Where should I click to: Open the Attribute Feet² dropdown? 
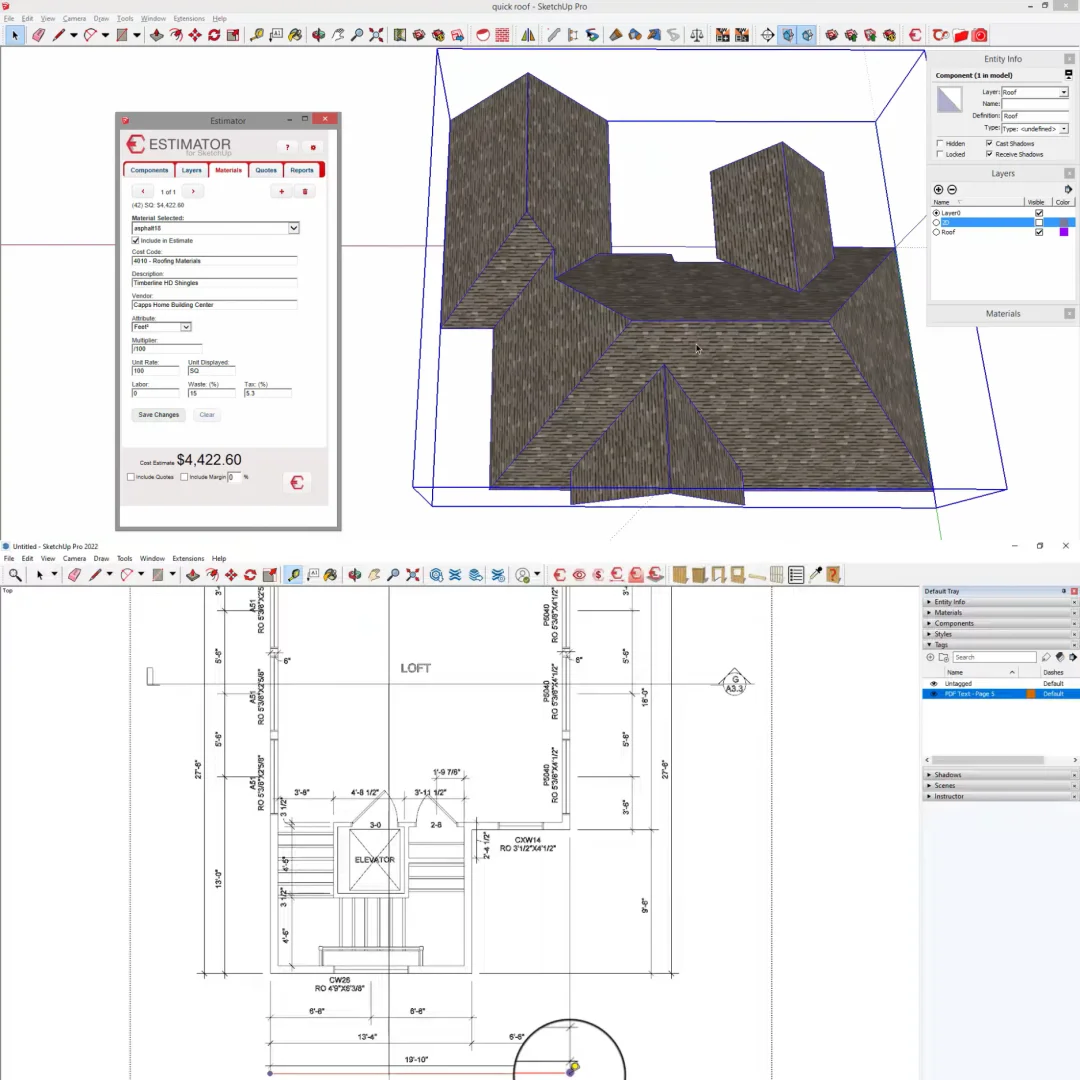point(185,327)
